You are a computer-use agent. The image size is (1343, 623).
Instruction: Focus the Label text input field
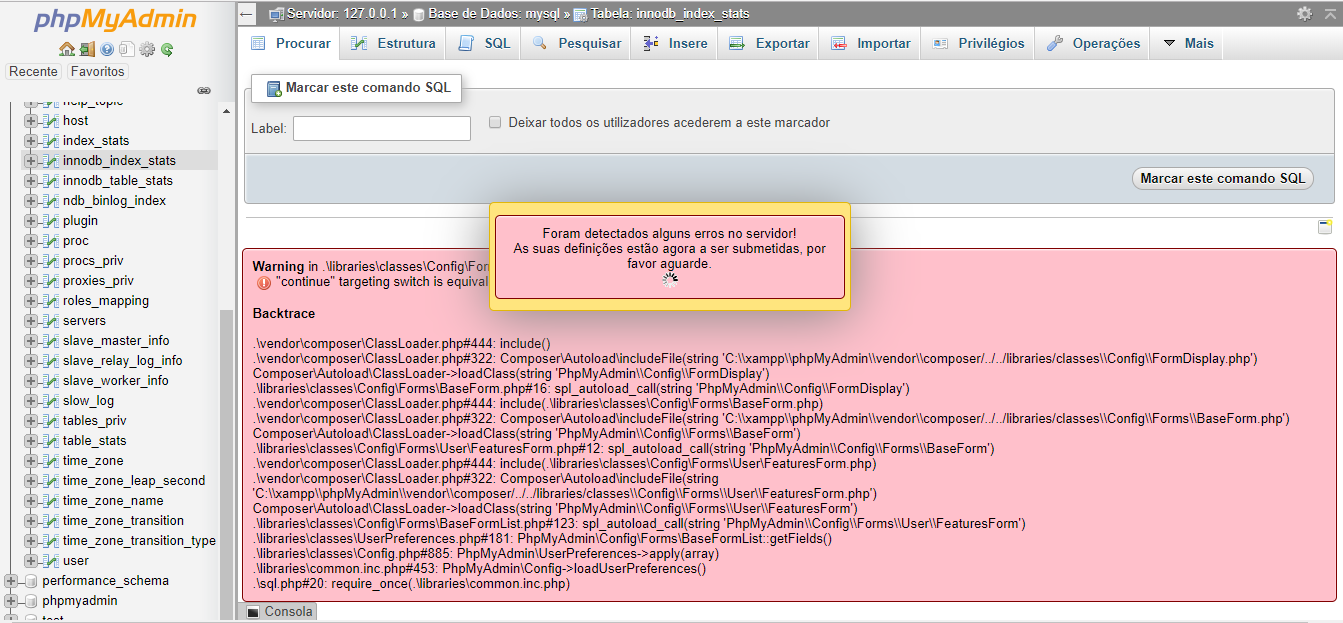click(x=382, y=128)
